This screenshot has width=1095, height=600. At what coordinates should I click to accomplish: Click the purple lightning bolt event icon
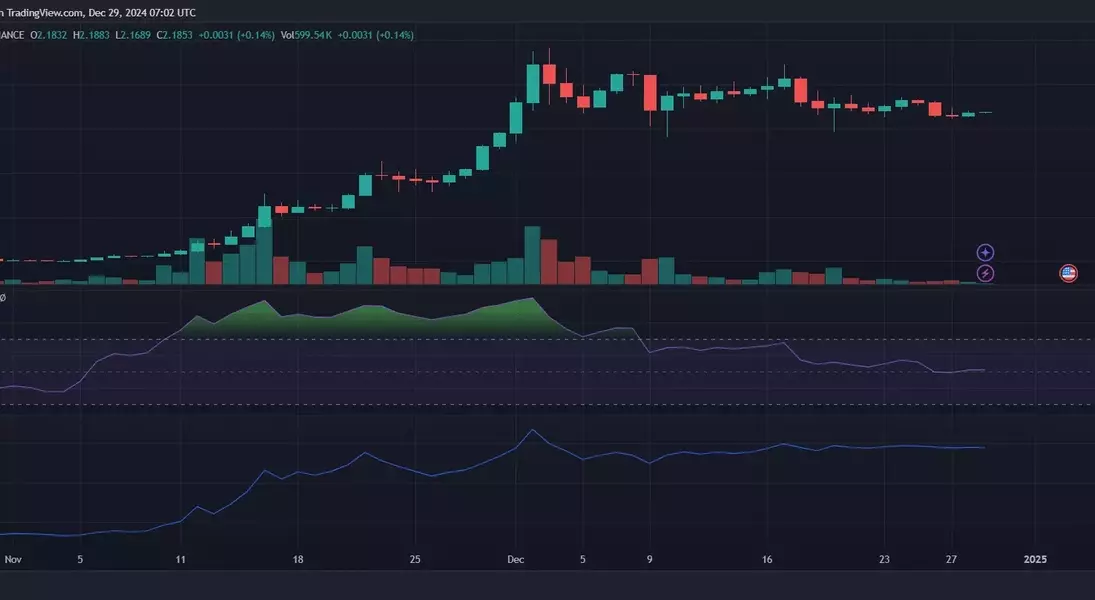(x=985, y=273)
